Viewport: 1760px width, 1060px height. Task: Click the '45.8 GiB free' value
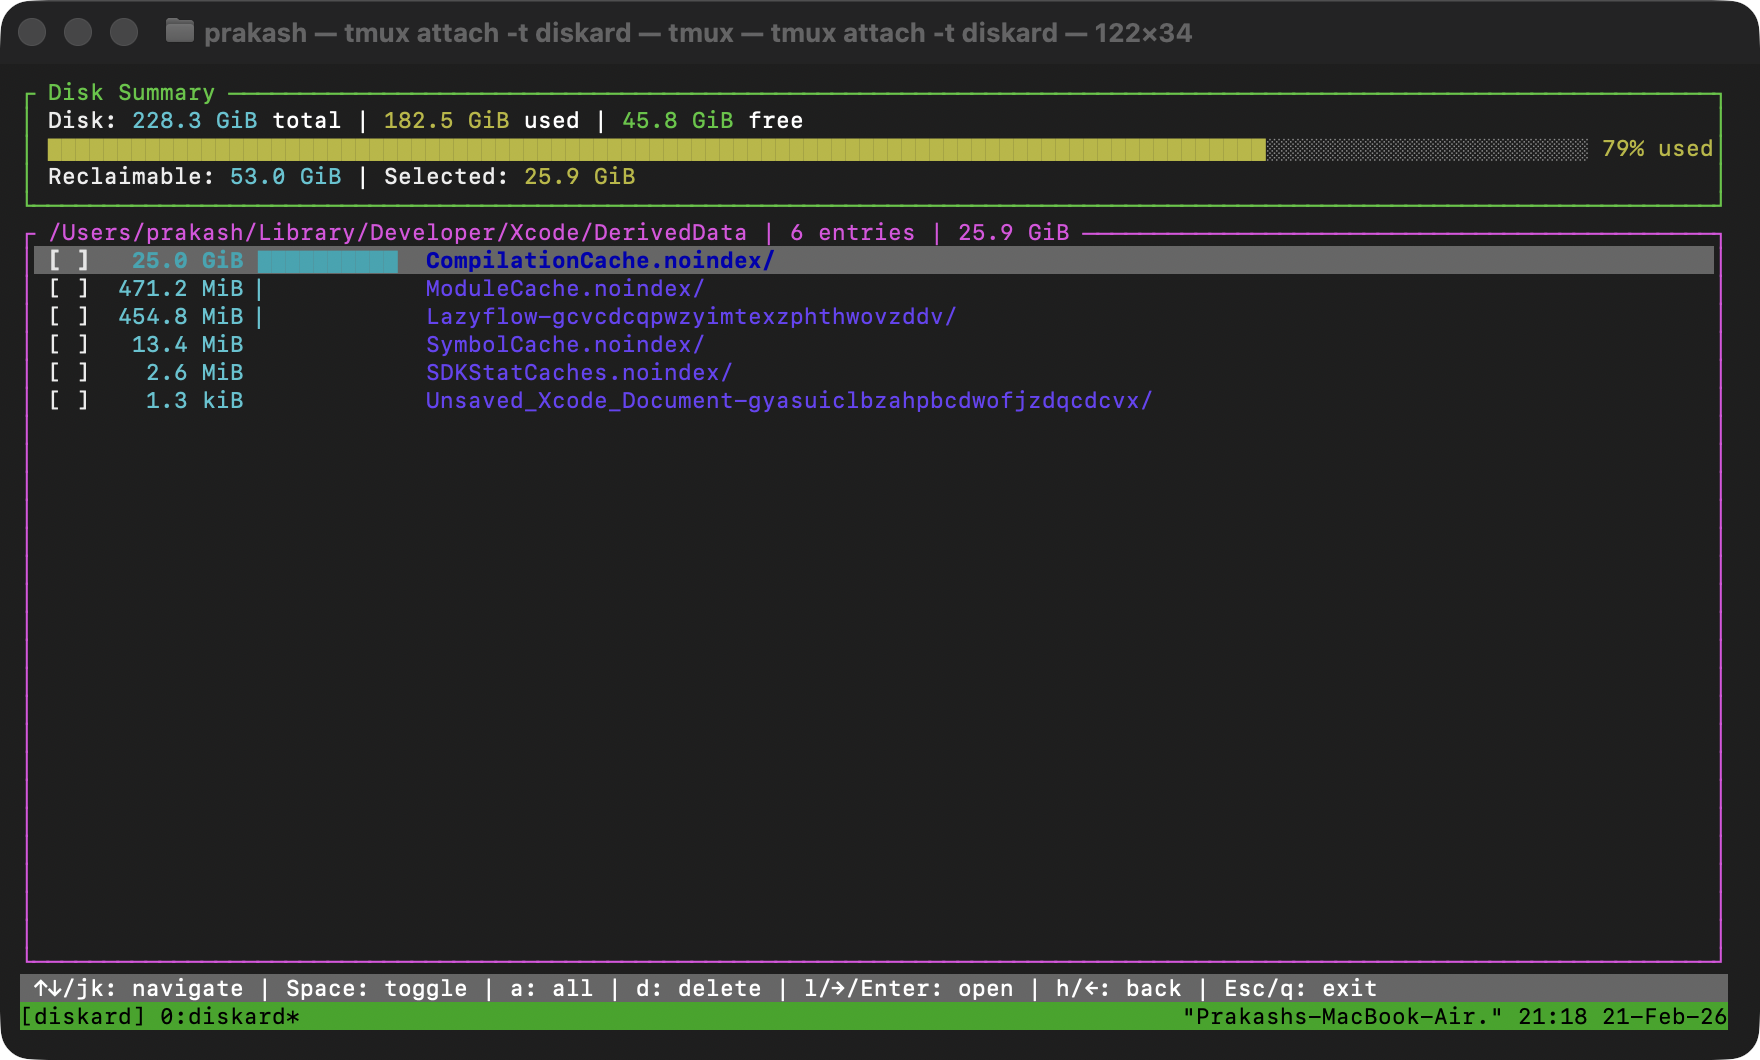tap(712, 120)
